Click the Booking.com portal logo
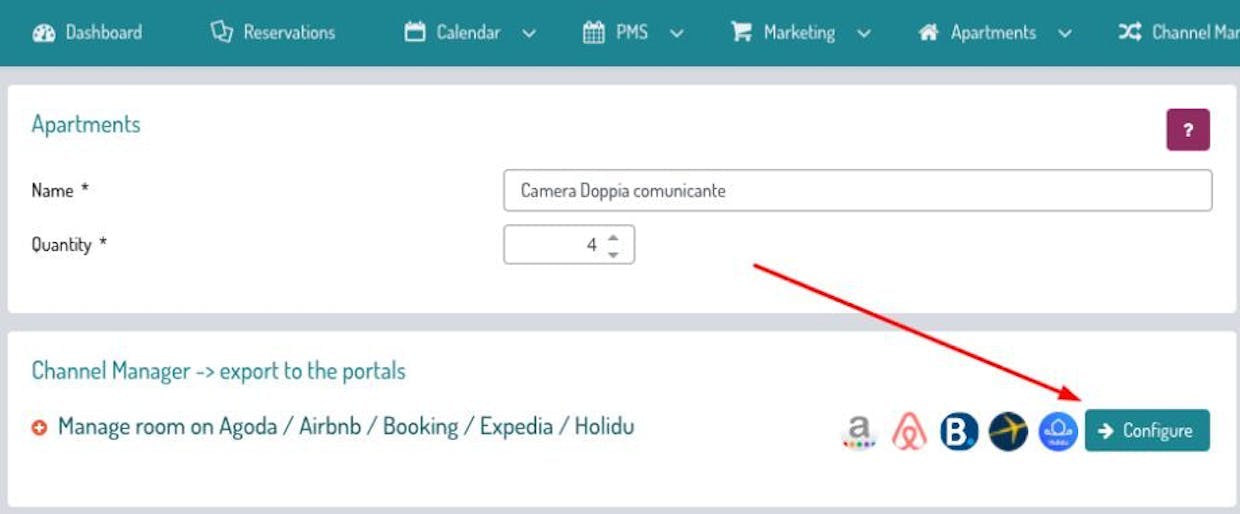Image resolution: width=1240 pixels, height=514 pixels. [x=958, y=431]
